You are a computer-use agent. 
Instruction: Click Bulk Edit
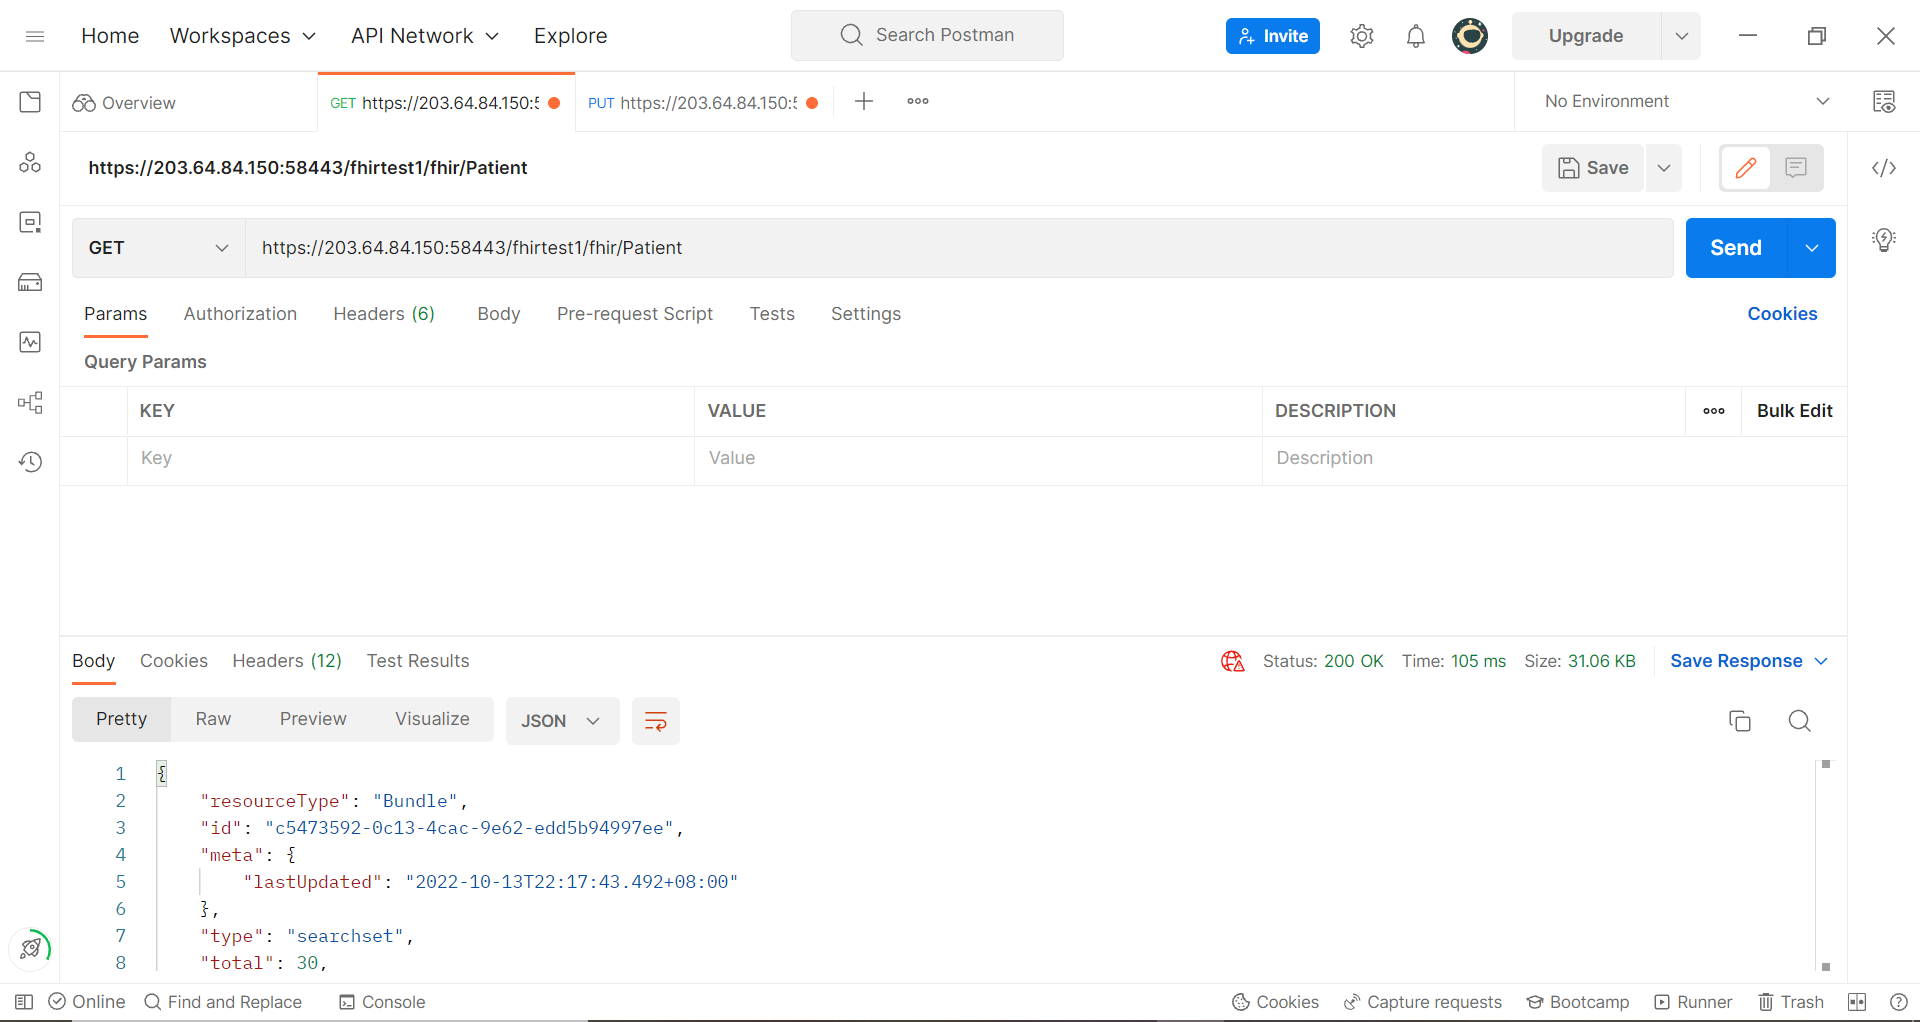[x=1794, y=411]
